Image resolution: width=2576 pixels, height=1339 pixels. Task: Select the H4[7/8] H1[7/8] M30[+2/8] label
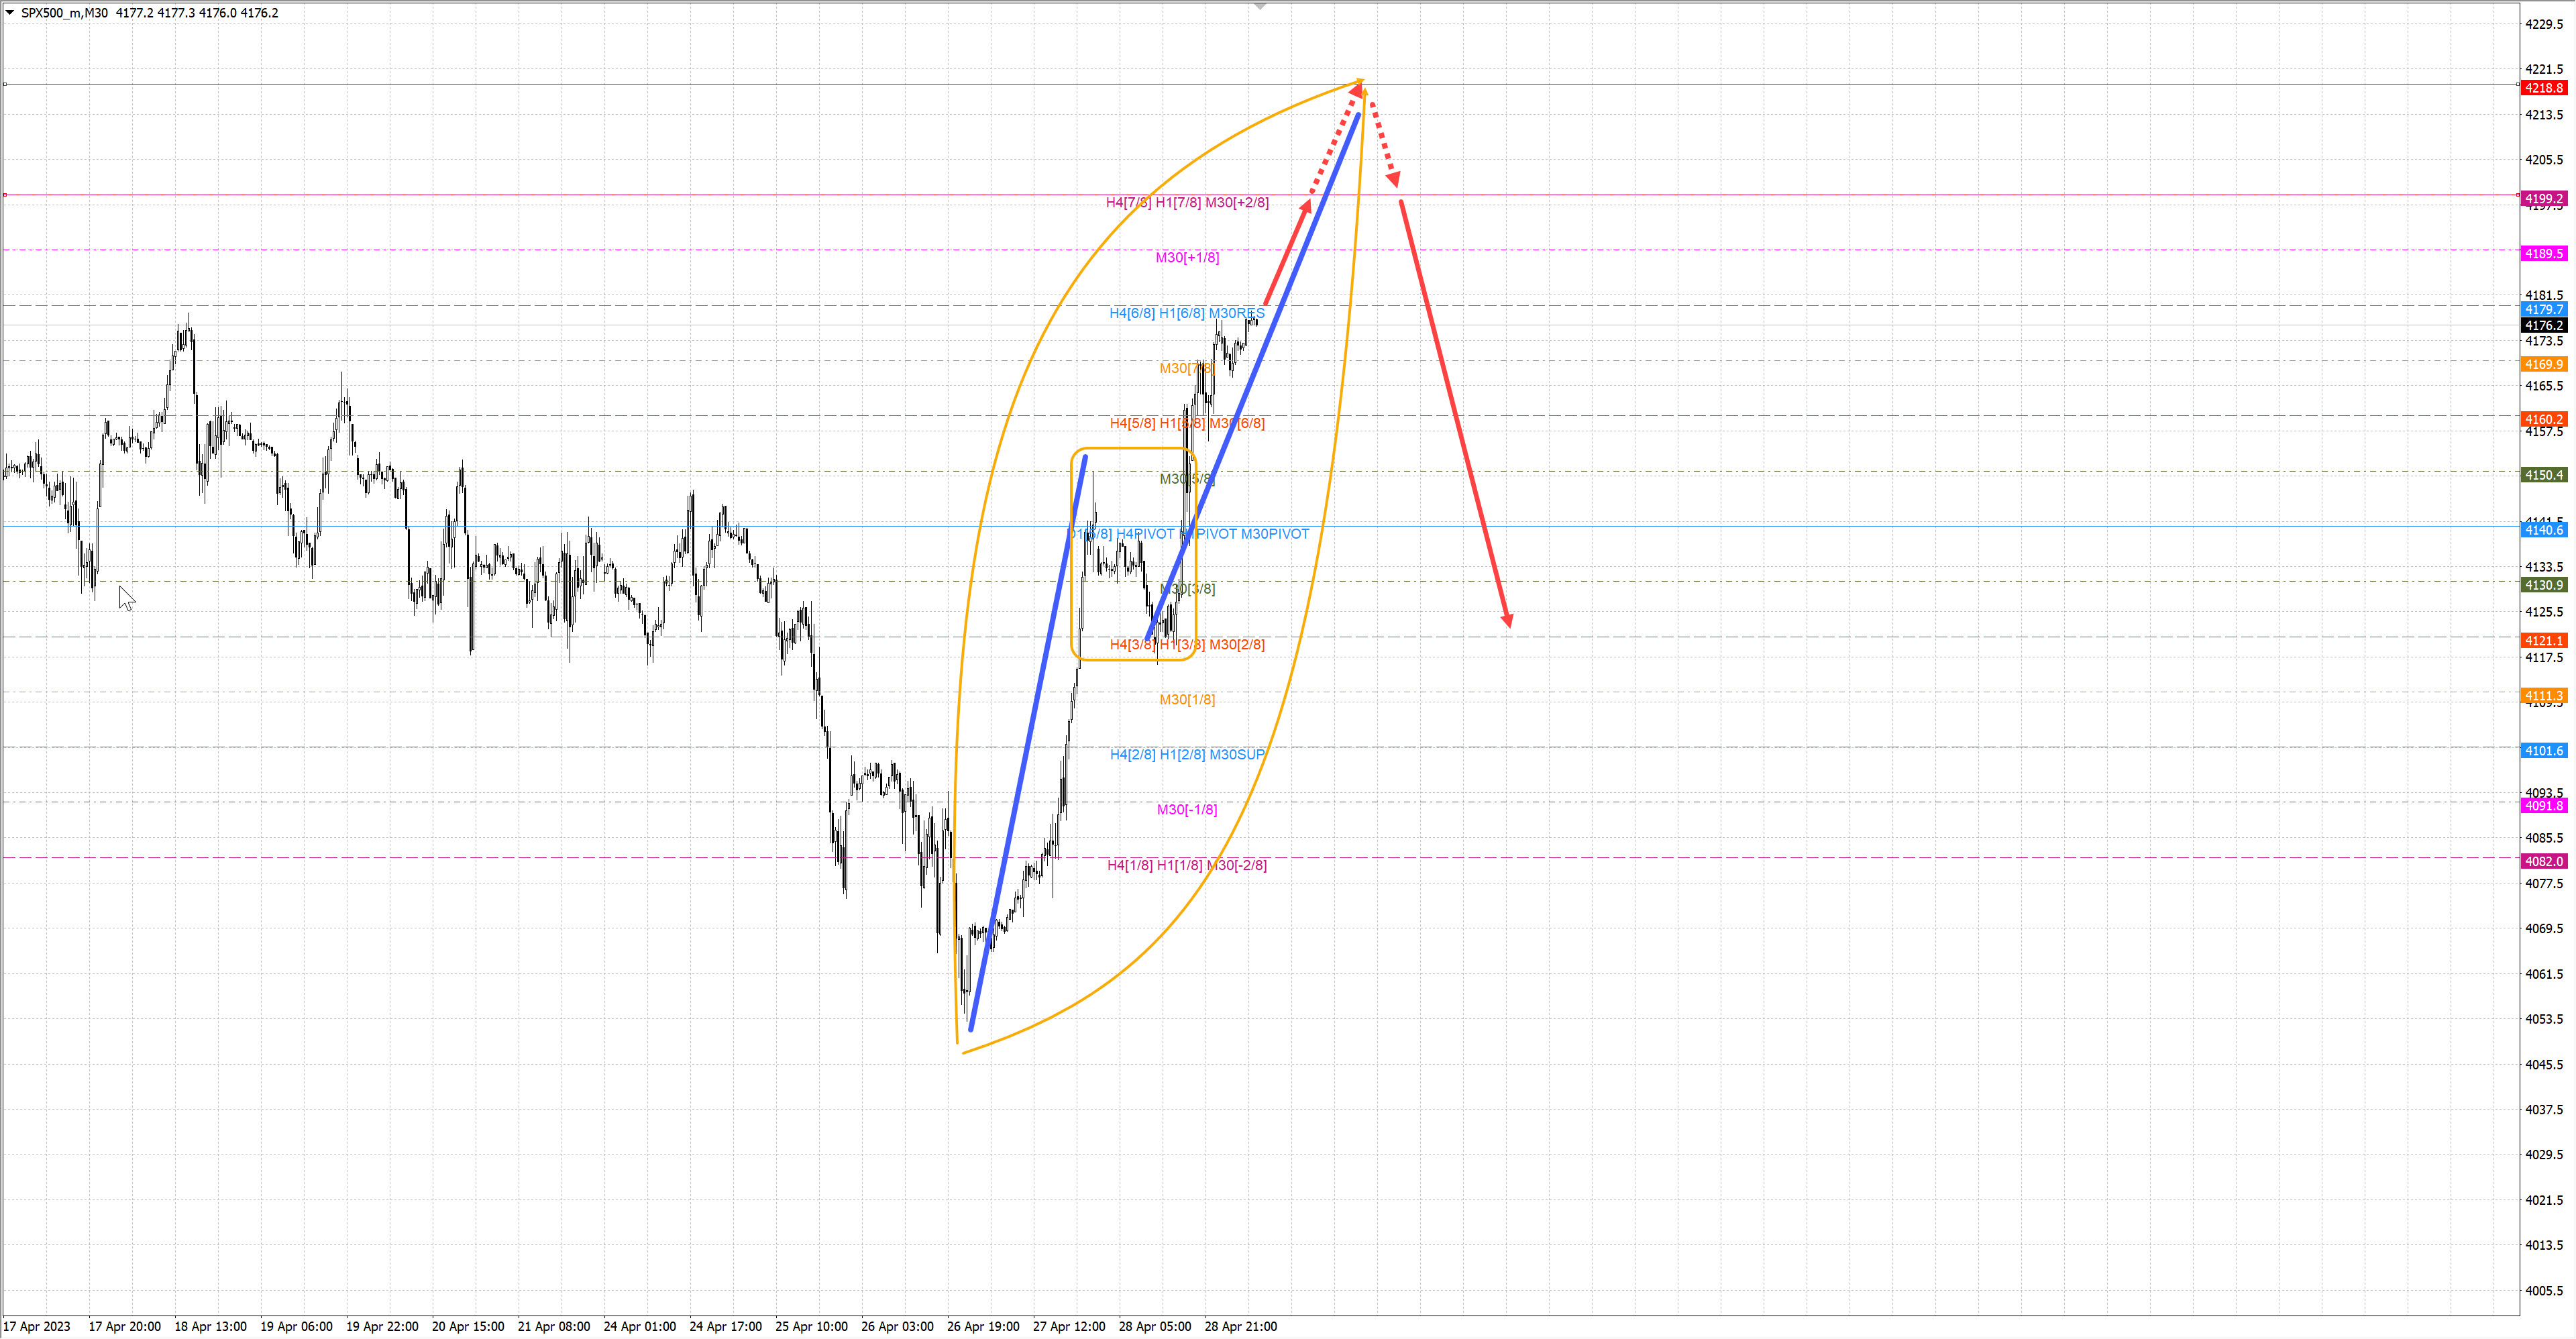(1187, 203)
